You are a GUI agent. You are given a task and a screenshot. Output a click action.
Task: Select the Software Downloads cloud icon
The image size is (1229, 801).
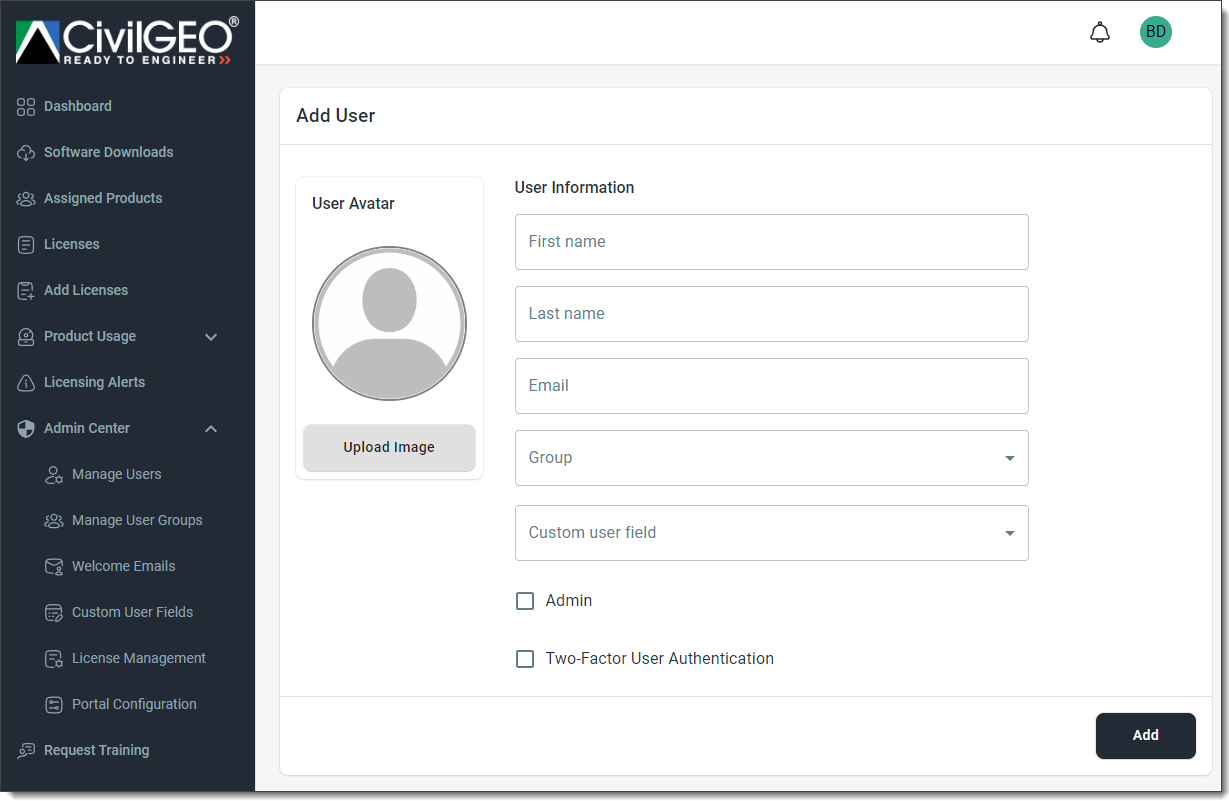(24, 152)
